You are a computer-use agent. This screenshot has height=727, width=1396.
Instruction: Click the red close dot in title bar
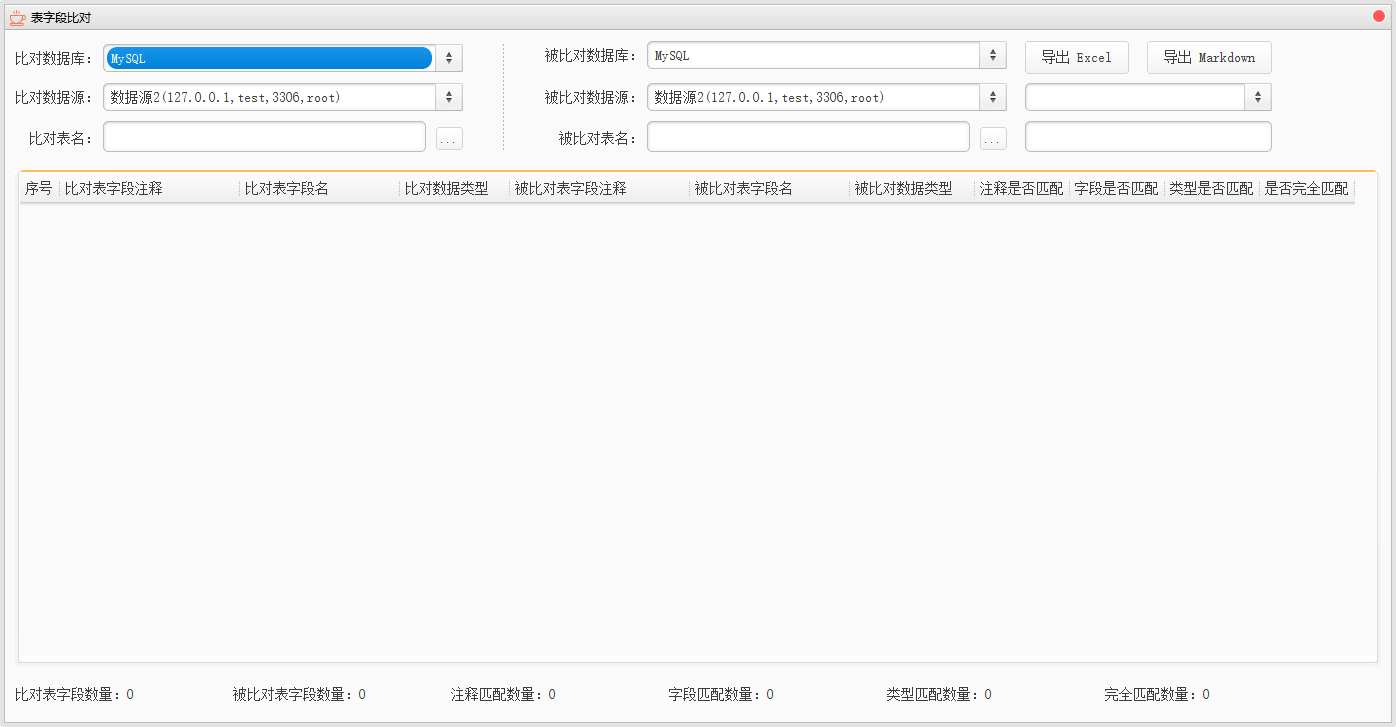pos(1378,16)
